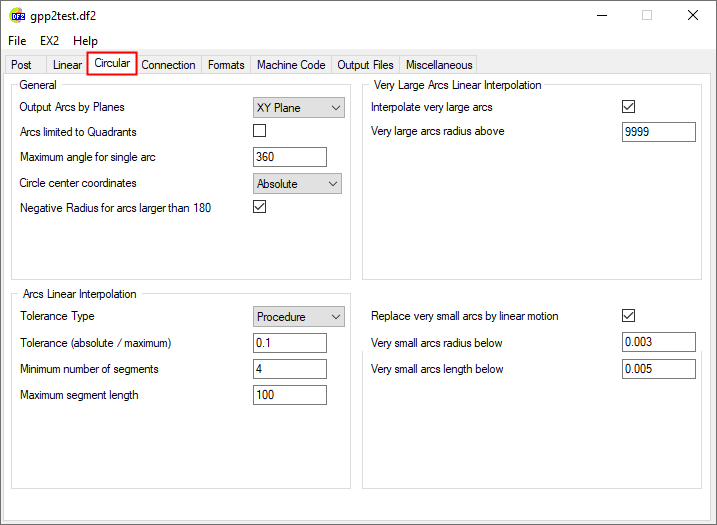Minimize the gpp2test.df2 window
717x525 pixels.
(601, 16)
